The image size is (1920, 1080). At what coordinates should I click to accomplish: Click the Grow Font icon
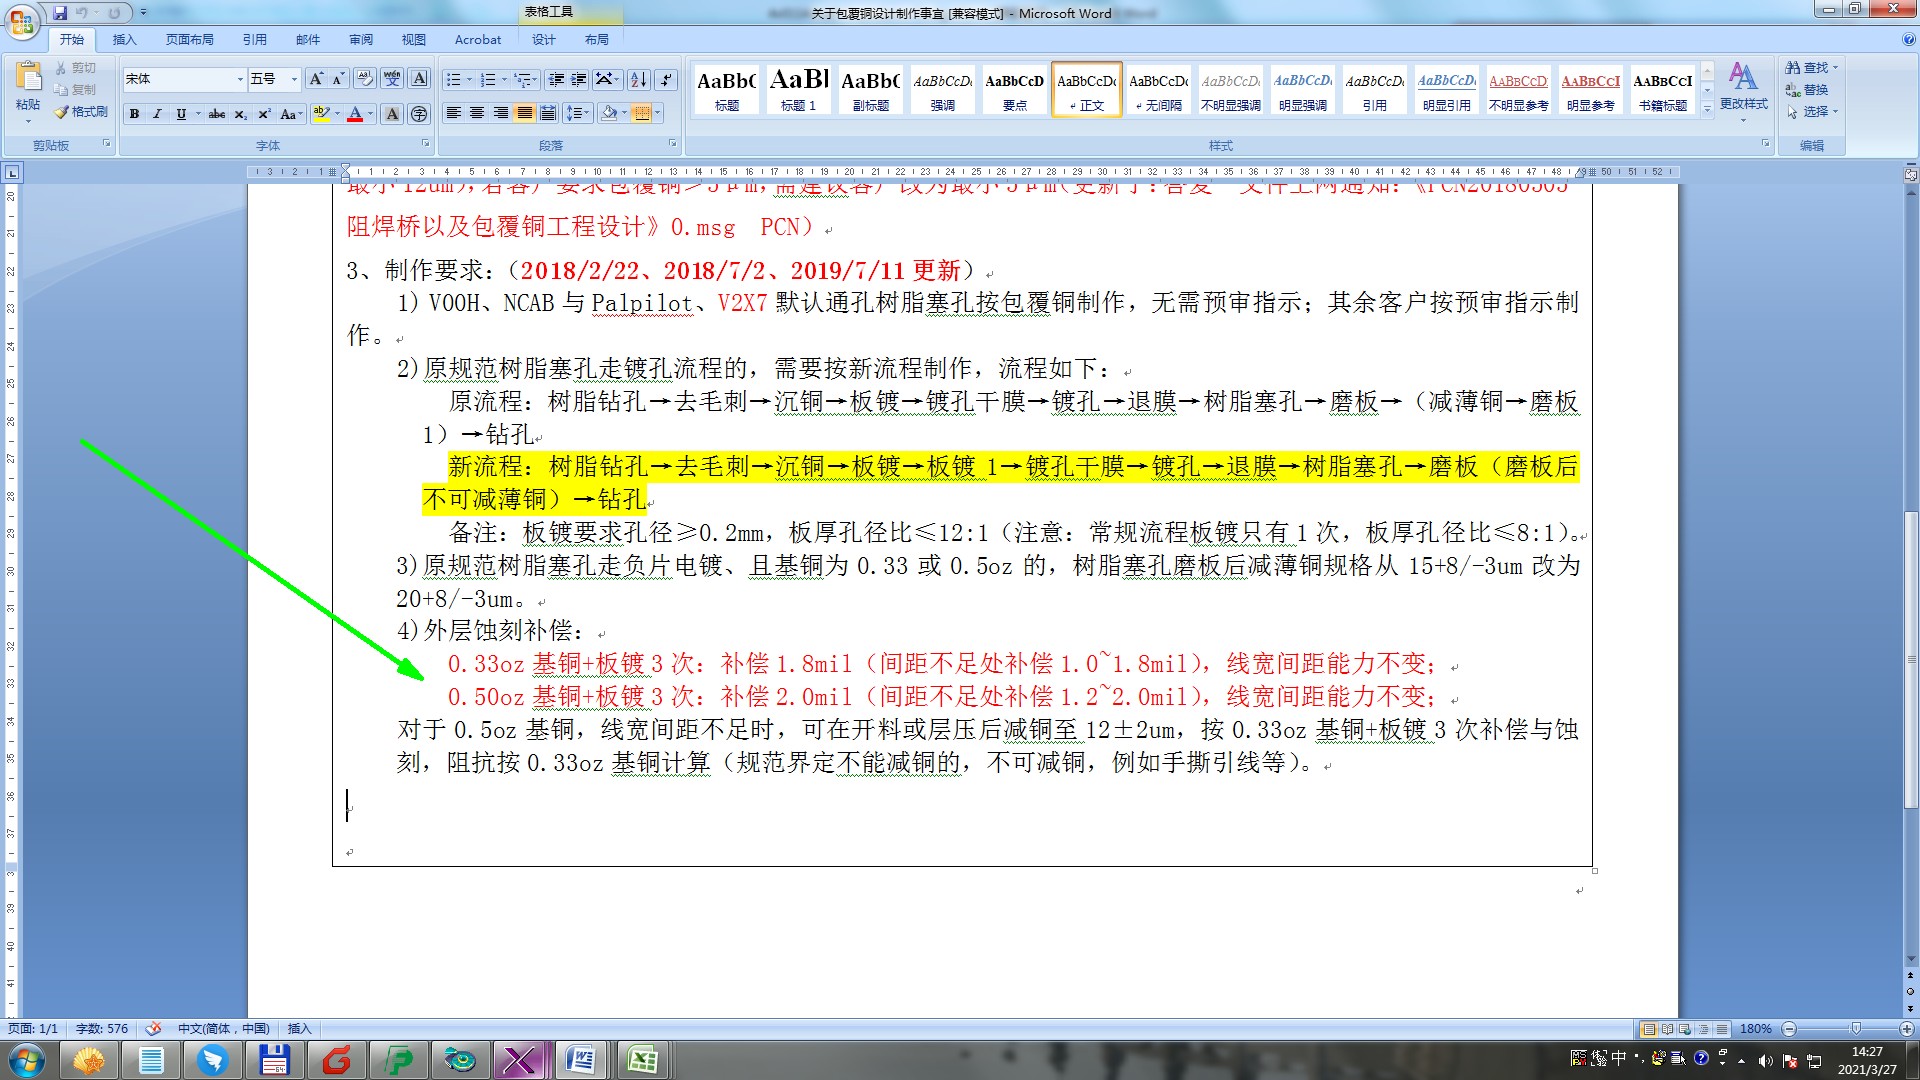[316, 79]
